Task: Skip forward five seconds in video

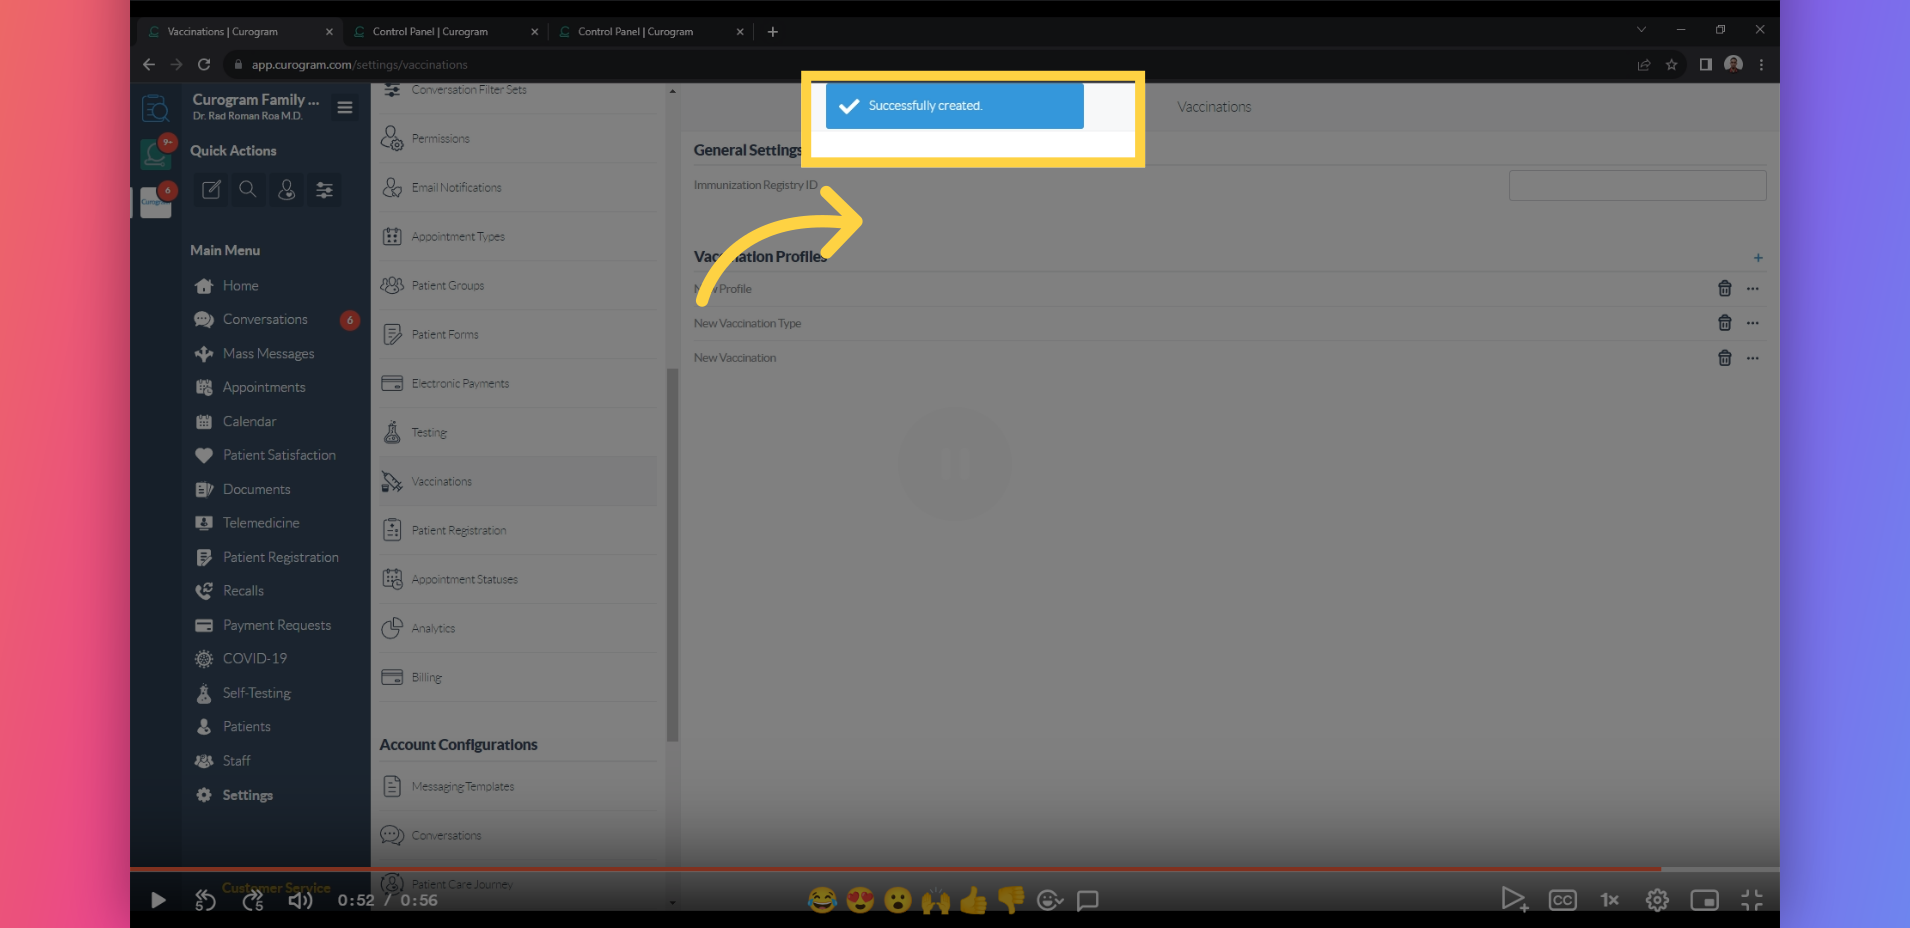Action: tap(253, 900)
